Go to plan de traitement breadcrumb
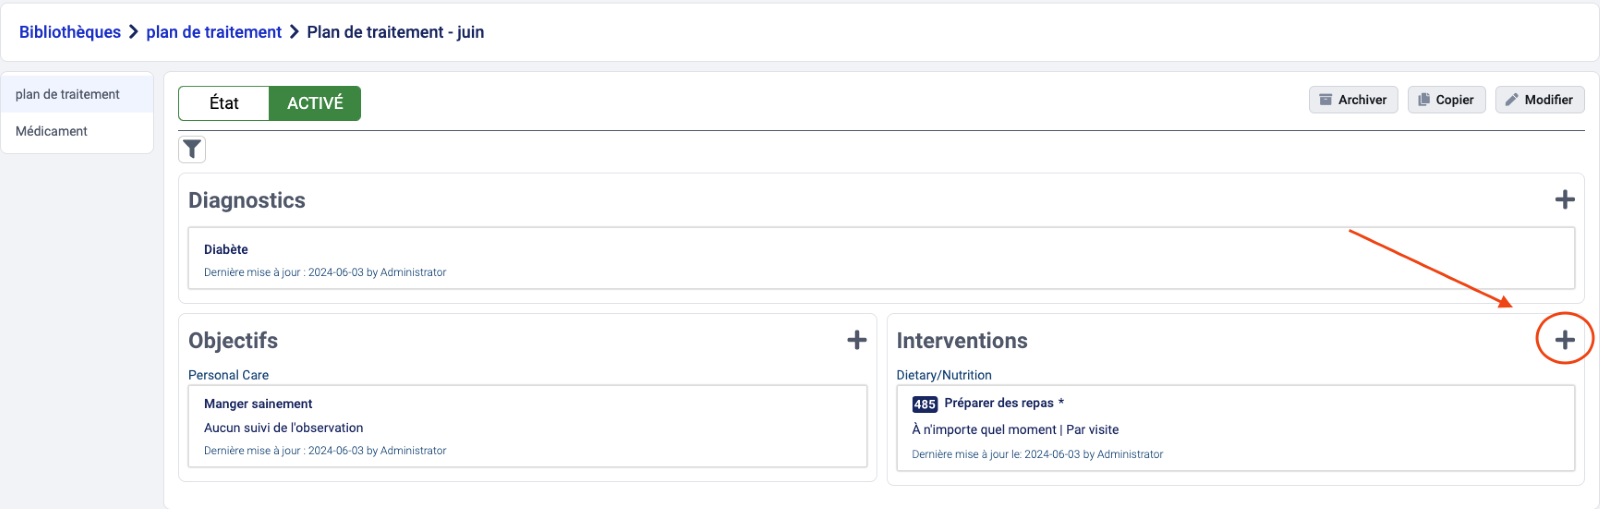The height and width of the screenshot is (509, 1600). tap(214, 32)
